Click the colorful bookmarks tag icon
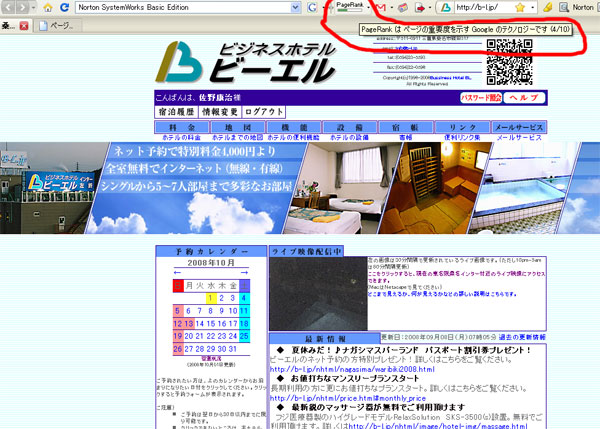600x429 pixels. point(403,7)
